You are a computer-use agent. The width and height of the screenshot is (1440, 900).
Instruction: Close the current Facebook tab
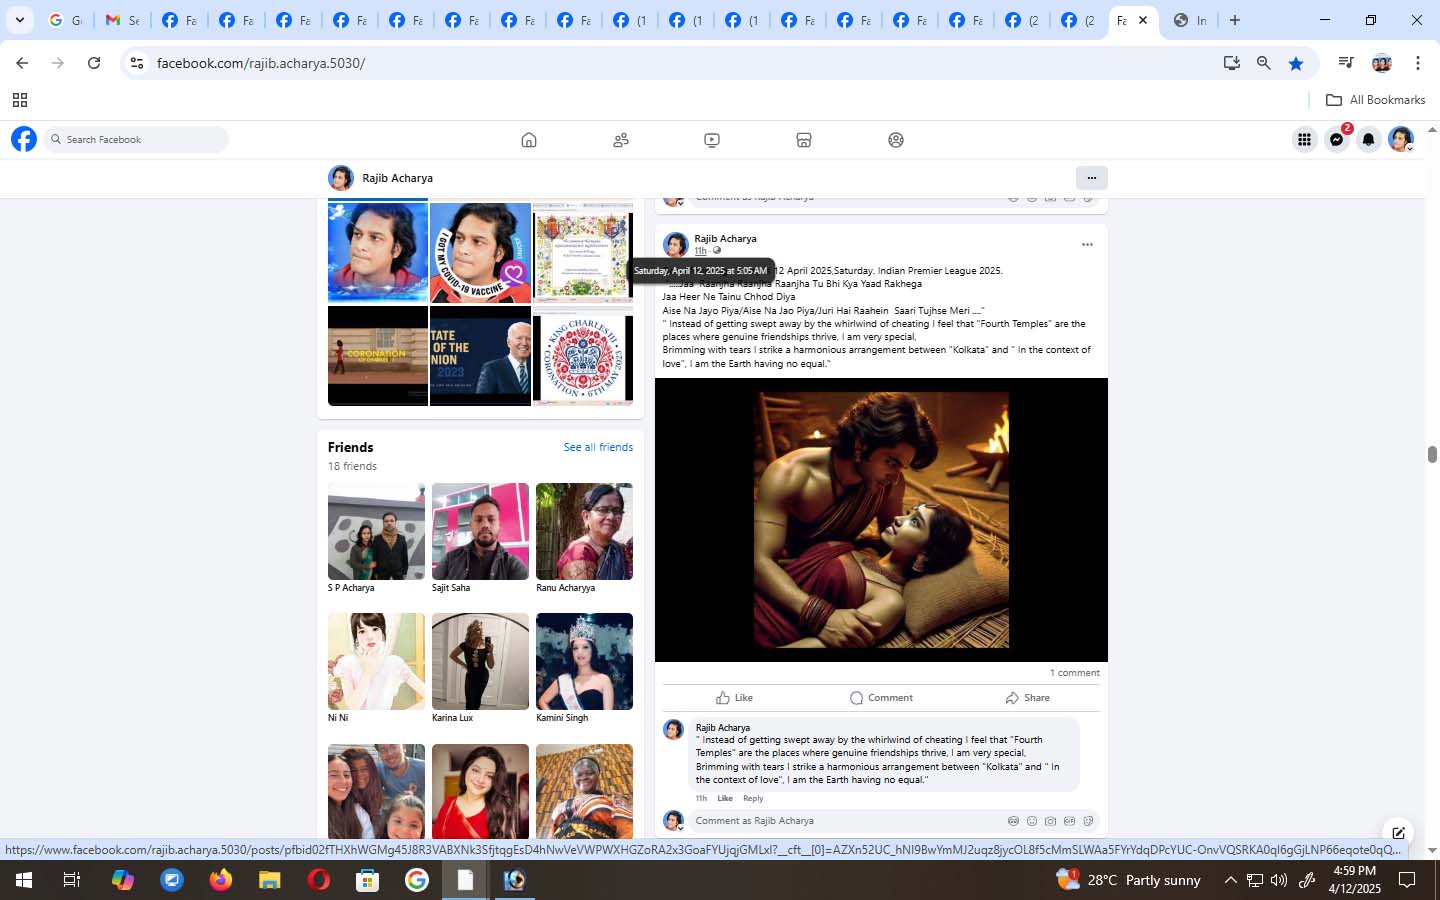tap(1143, 20)
